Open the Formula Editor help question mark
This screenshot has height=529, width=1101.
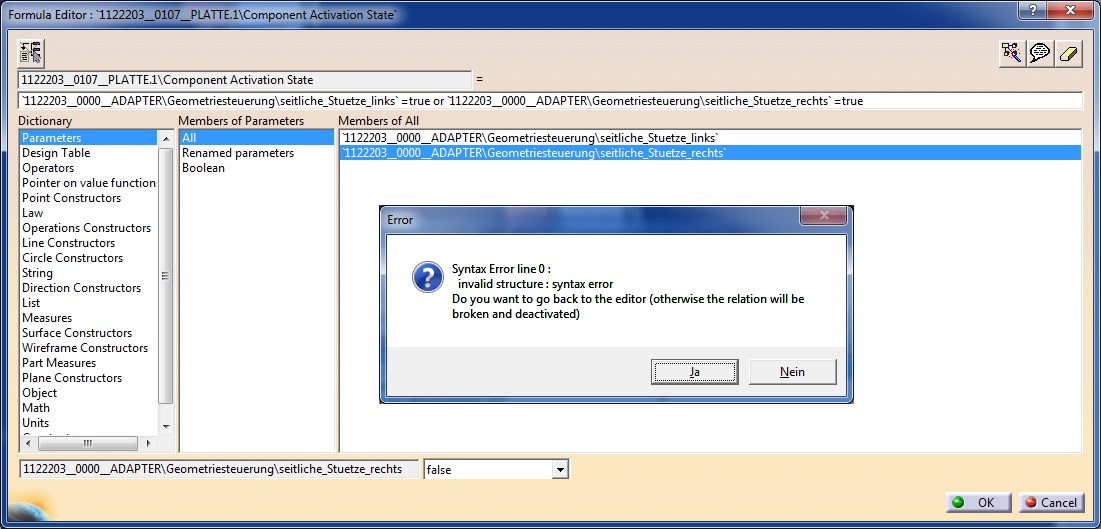[1032, 10]
